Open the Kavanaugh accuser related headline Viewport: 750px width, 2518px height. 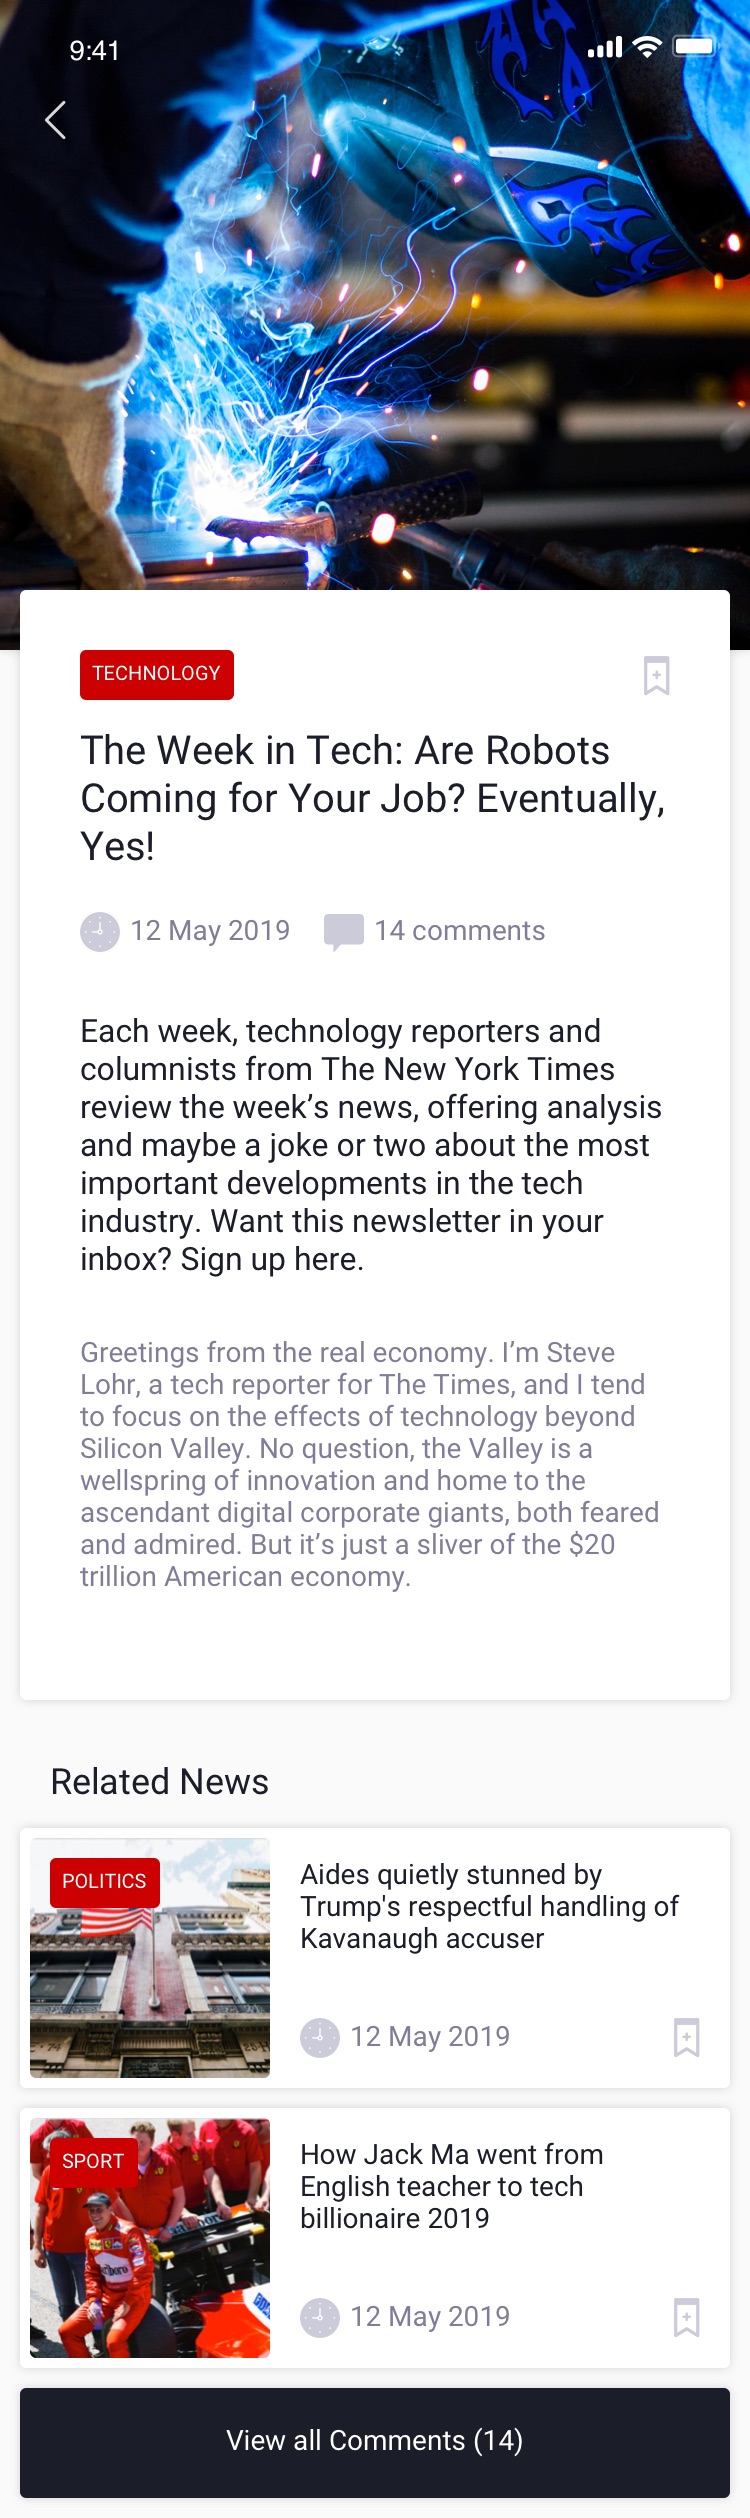[x=489, y=1906]
